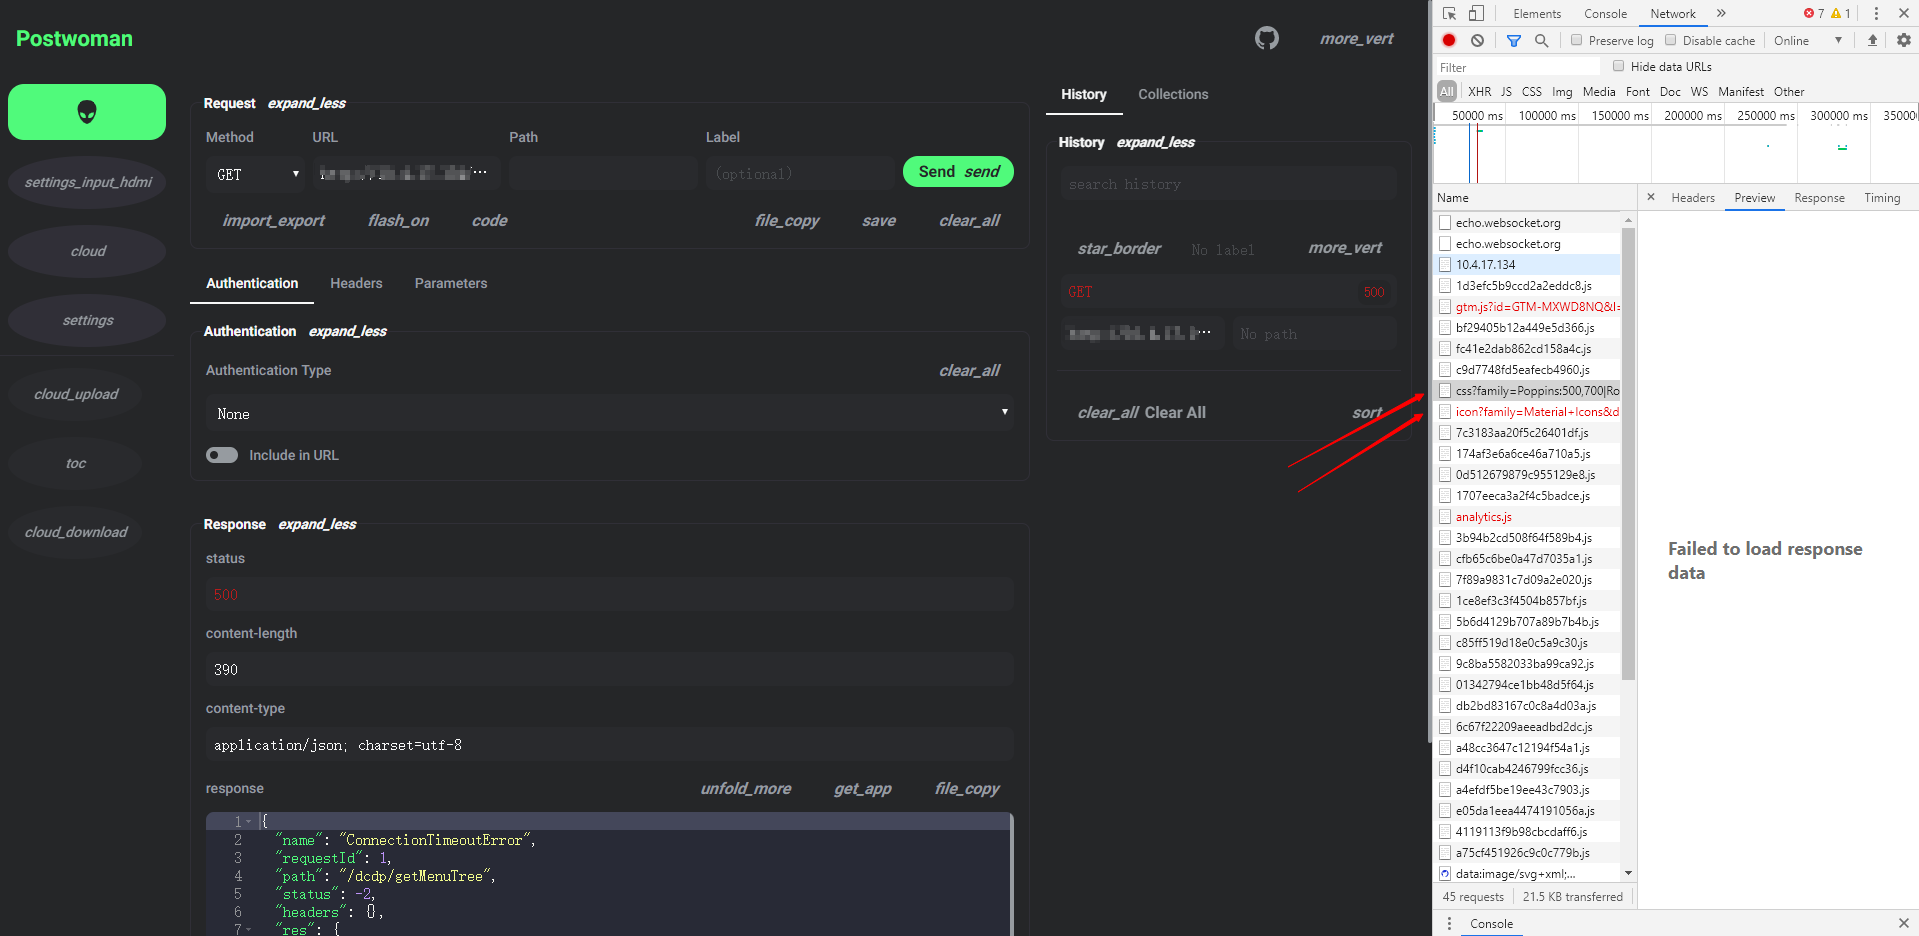This screenshot has height=936, width=1919.
Task: Click the code generation icon
Action: [x=490, y=221]
